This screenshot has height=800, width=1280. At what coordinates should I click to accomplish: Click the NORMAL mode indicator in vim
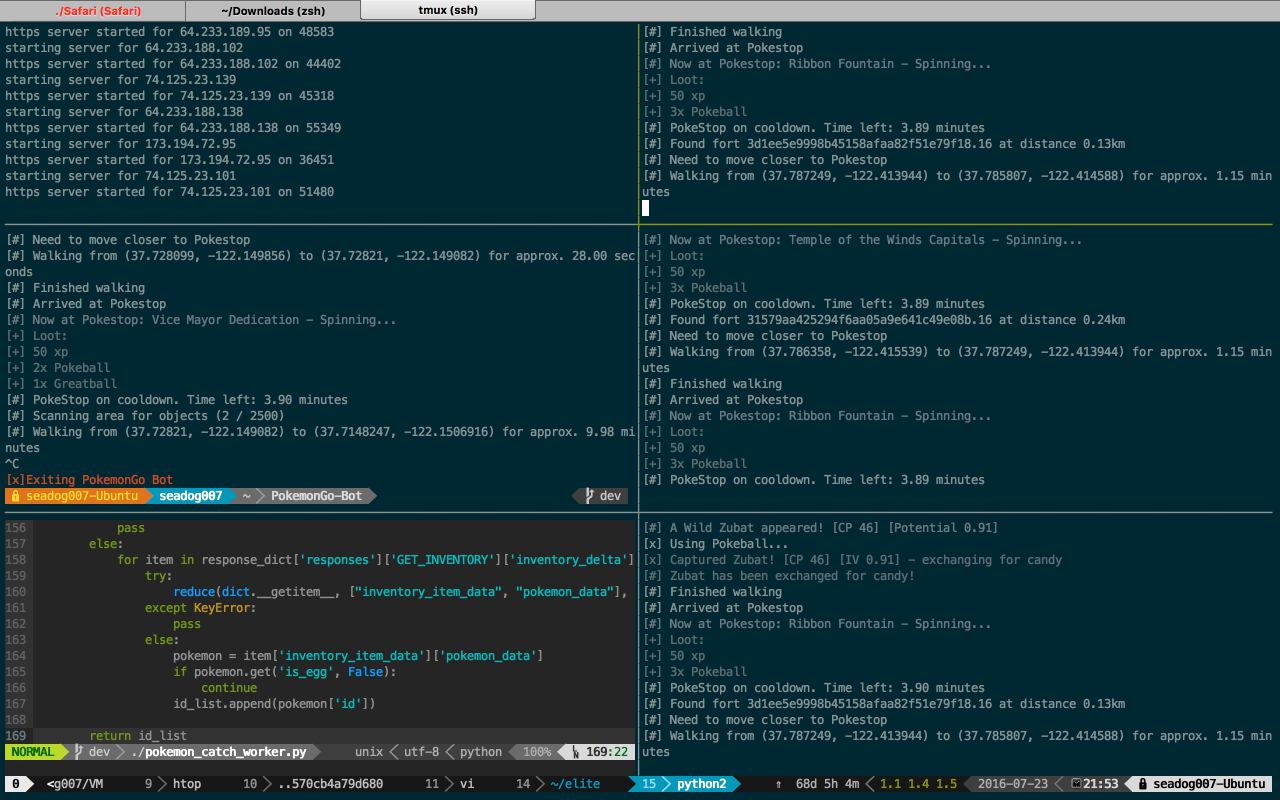[x=33, y=752]
